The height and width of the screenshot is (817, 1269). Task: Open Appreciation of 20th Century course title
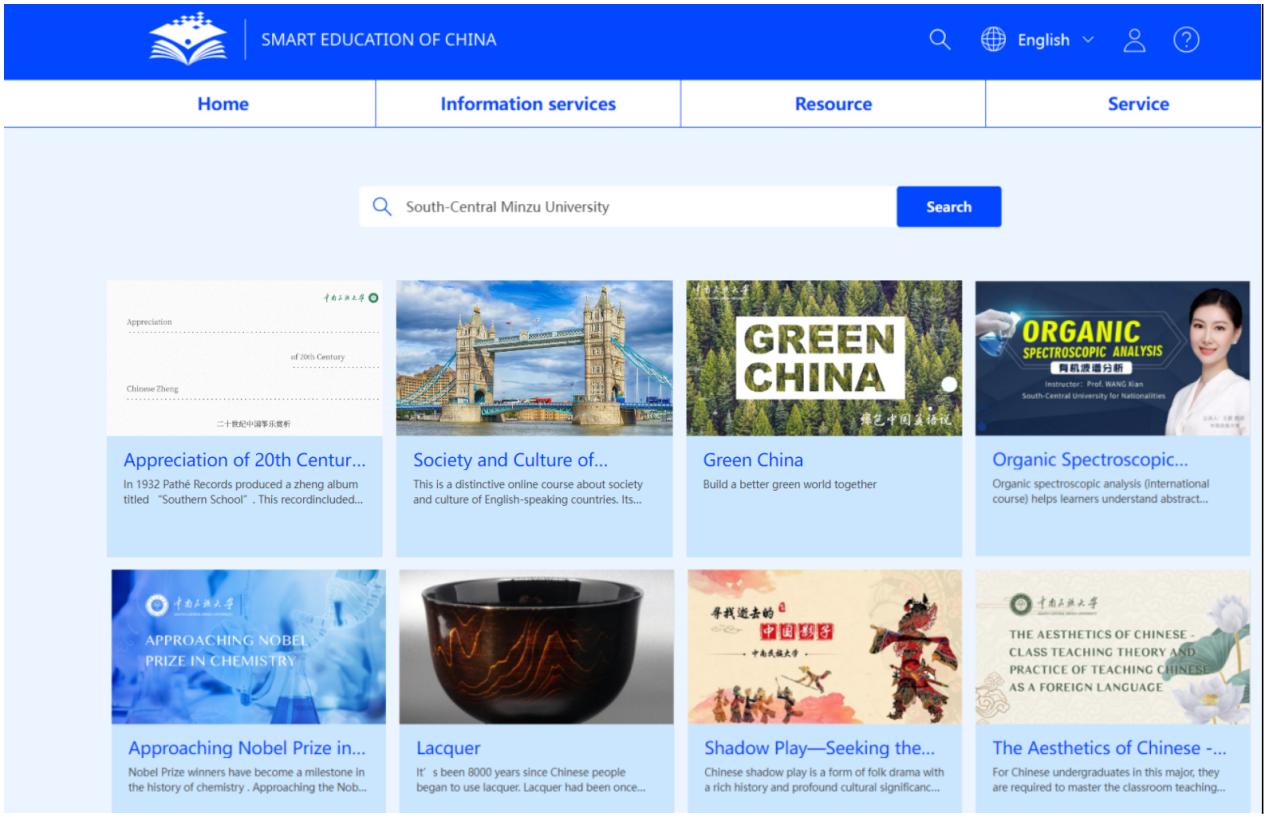click(x=245, y=460)
